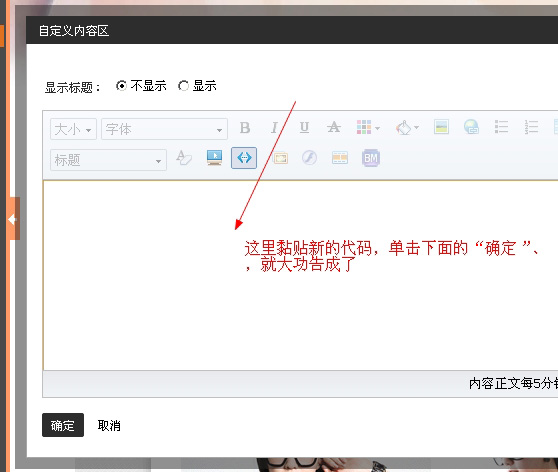Click the purple BM icon
Screen dimensions: 558x472
pos(370,158)
